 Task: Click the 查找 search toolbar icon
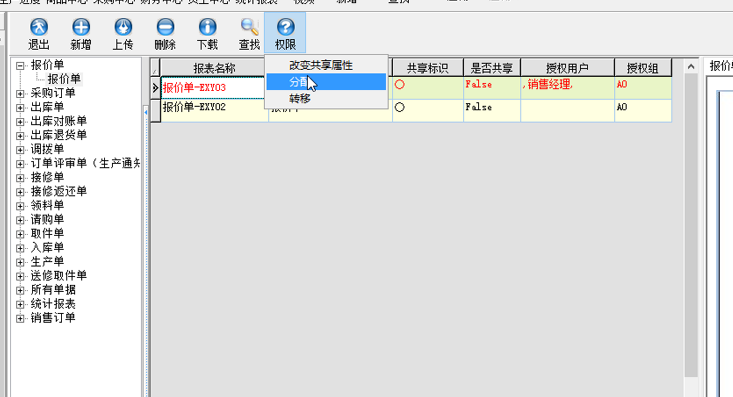[249, 34]
